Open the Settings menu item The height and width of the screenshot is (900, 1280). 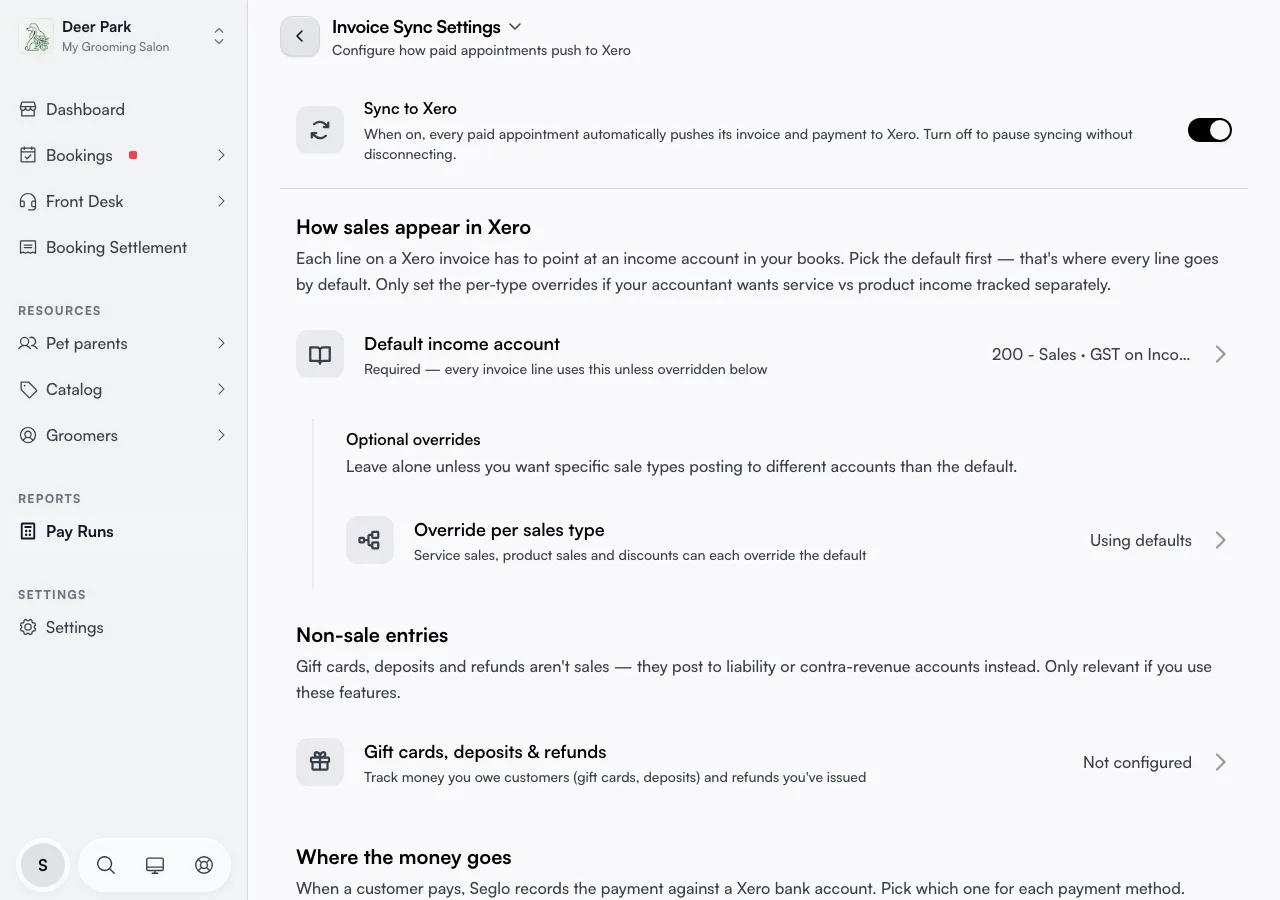tap(123, 627)
